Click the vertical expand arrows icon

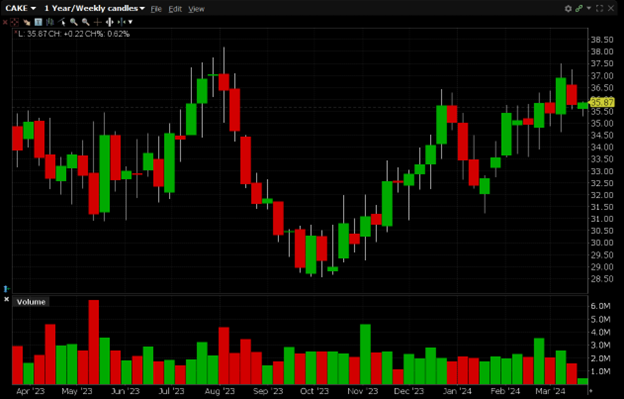109,22
